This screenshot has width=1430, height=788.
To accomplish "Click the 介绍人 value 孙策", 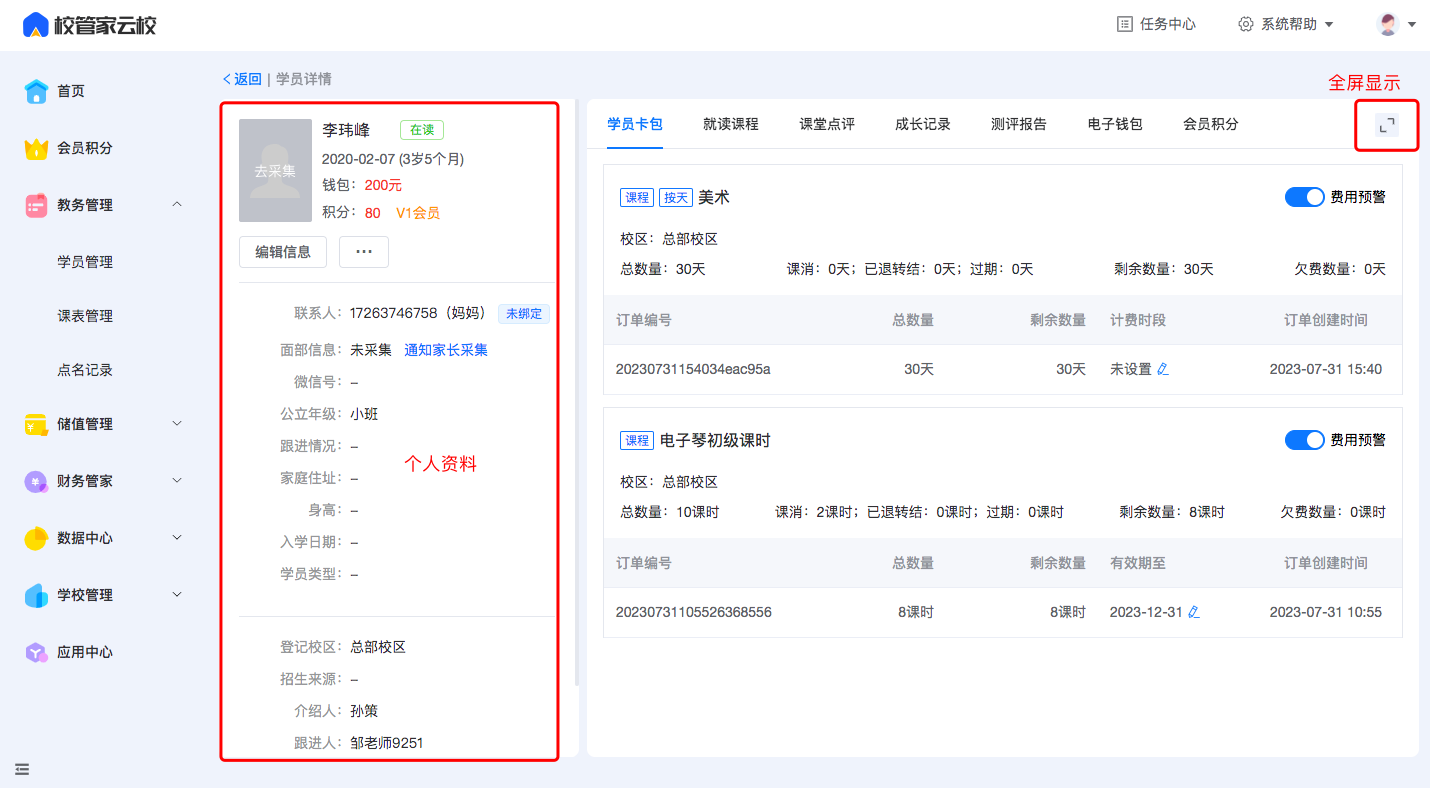I will tap(364, 711).
